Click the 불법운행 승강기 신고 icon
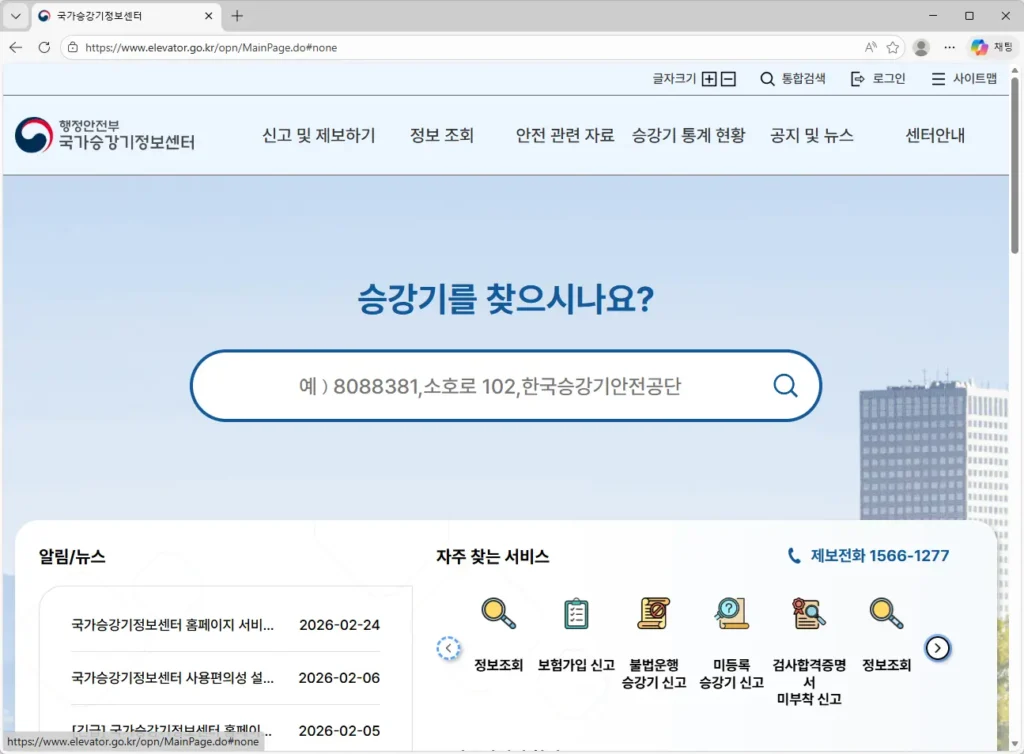Screen dimensions: 1024x754 tap(653, 614)
